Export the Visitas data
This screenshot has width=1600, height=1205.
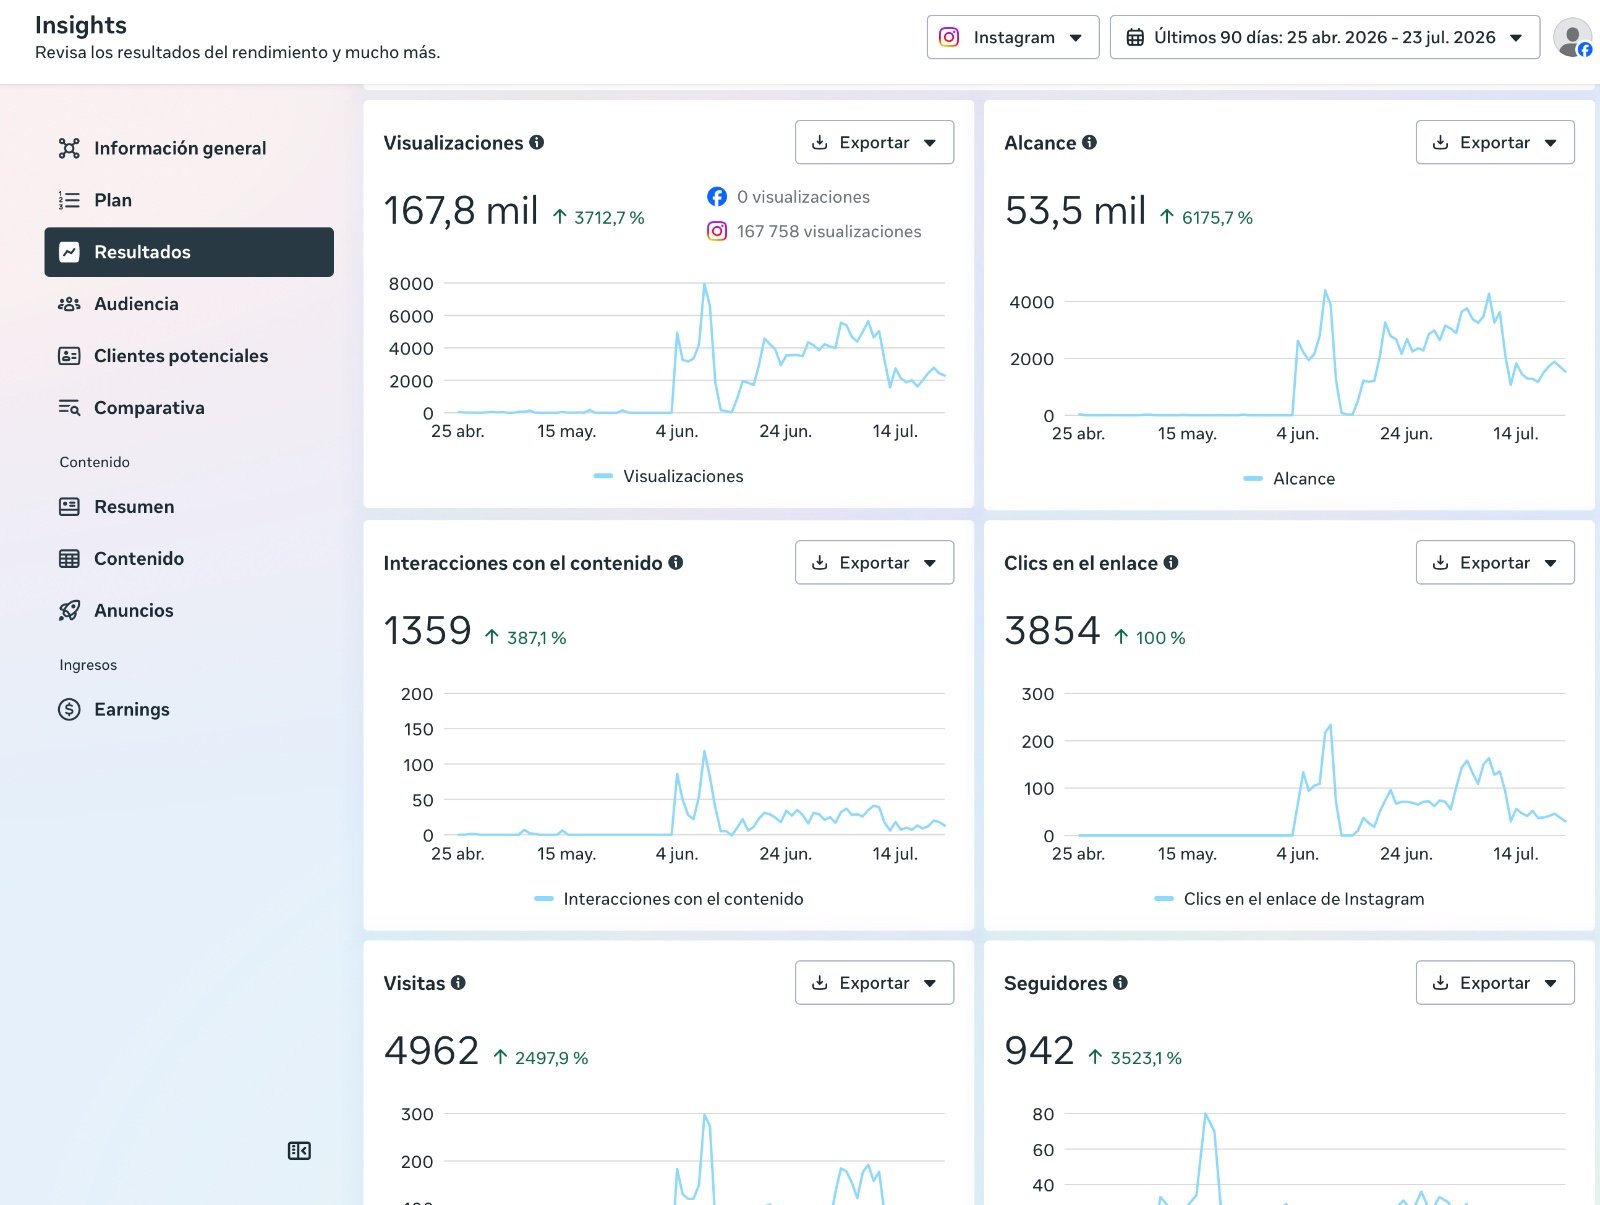[874, 982]
